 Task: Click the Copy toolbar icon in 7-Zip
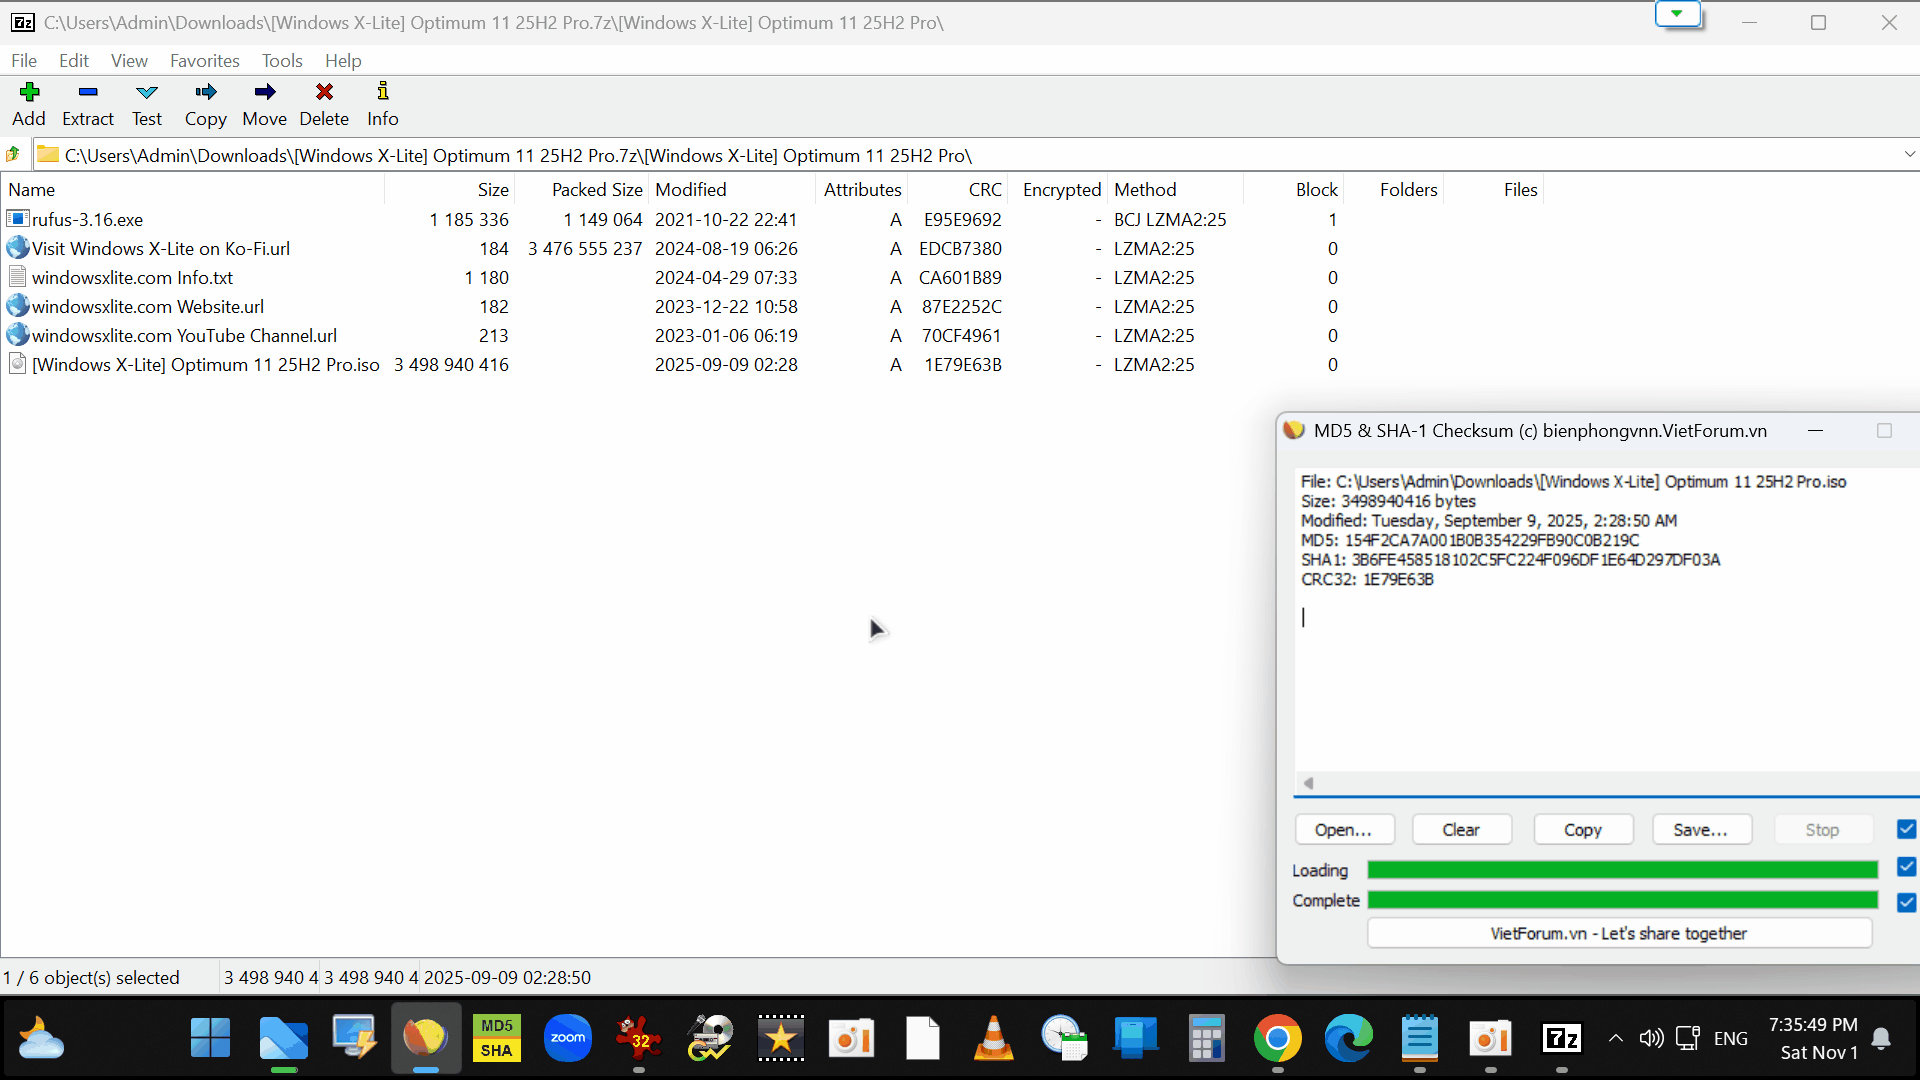(x=205, y=103)
